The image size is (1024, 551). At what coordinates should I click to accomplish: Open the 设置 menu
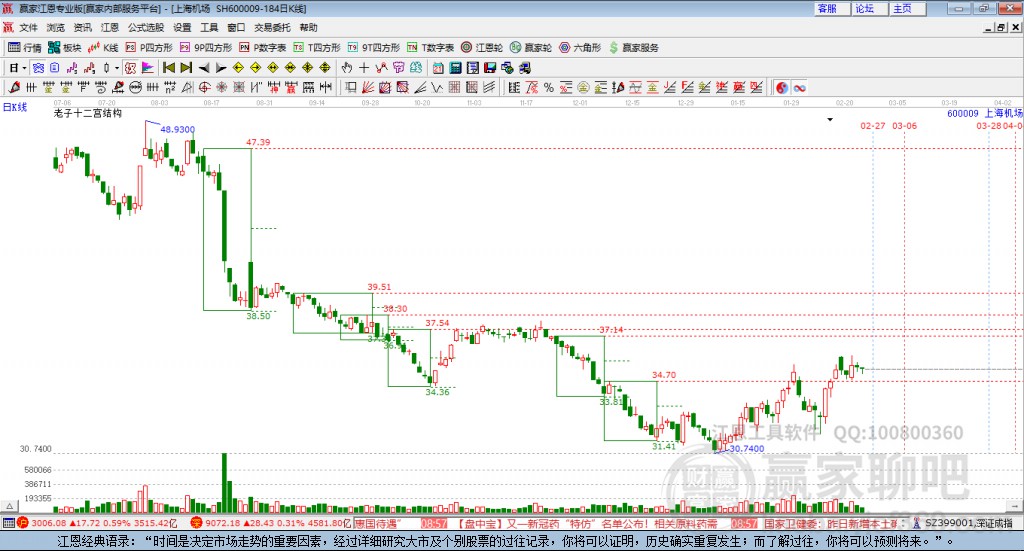tap(182, 27)
